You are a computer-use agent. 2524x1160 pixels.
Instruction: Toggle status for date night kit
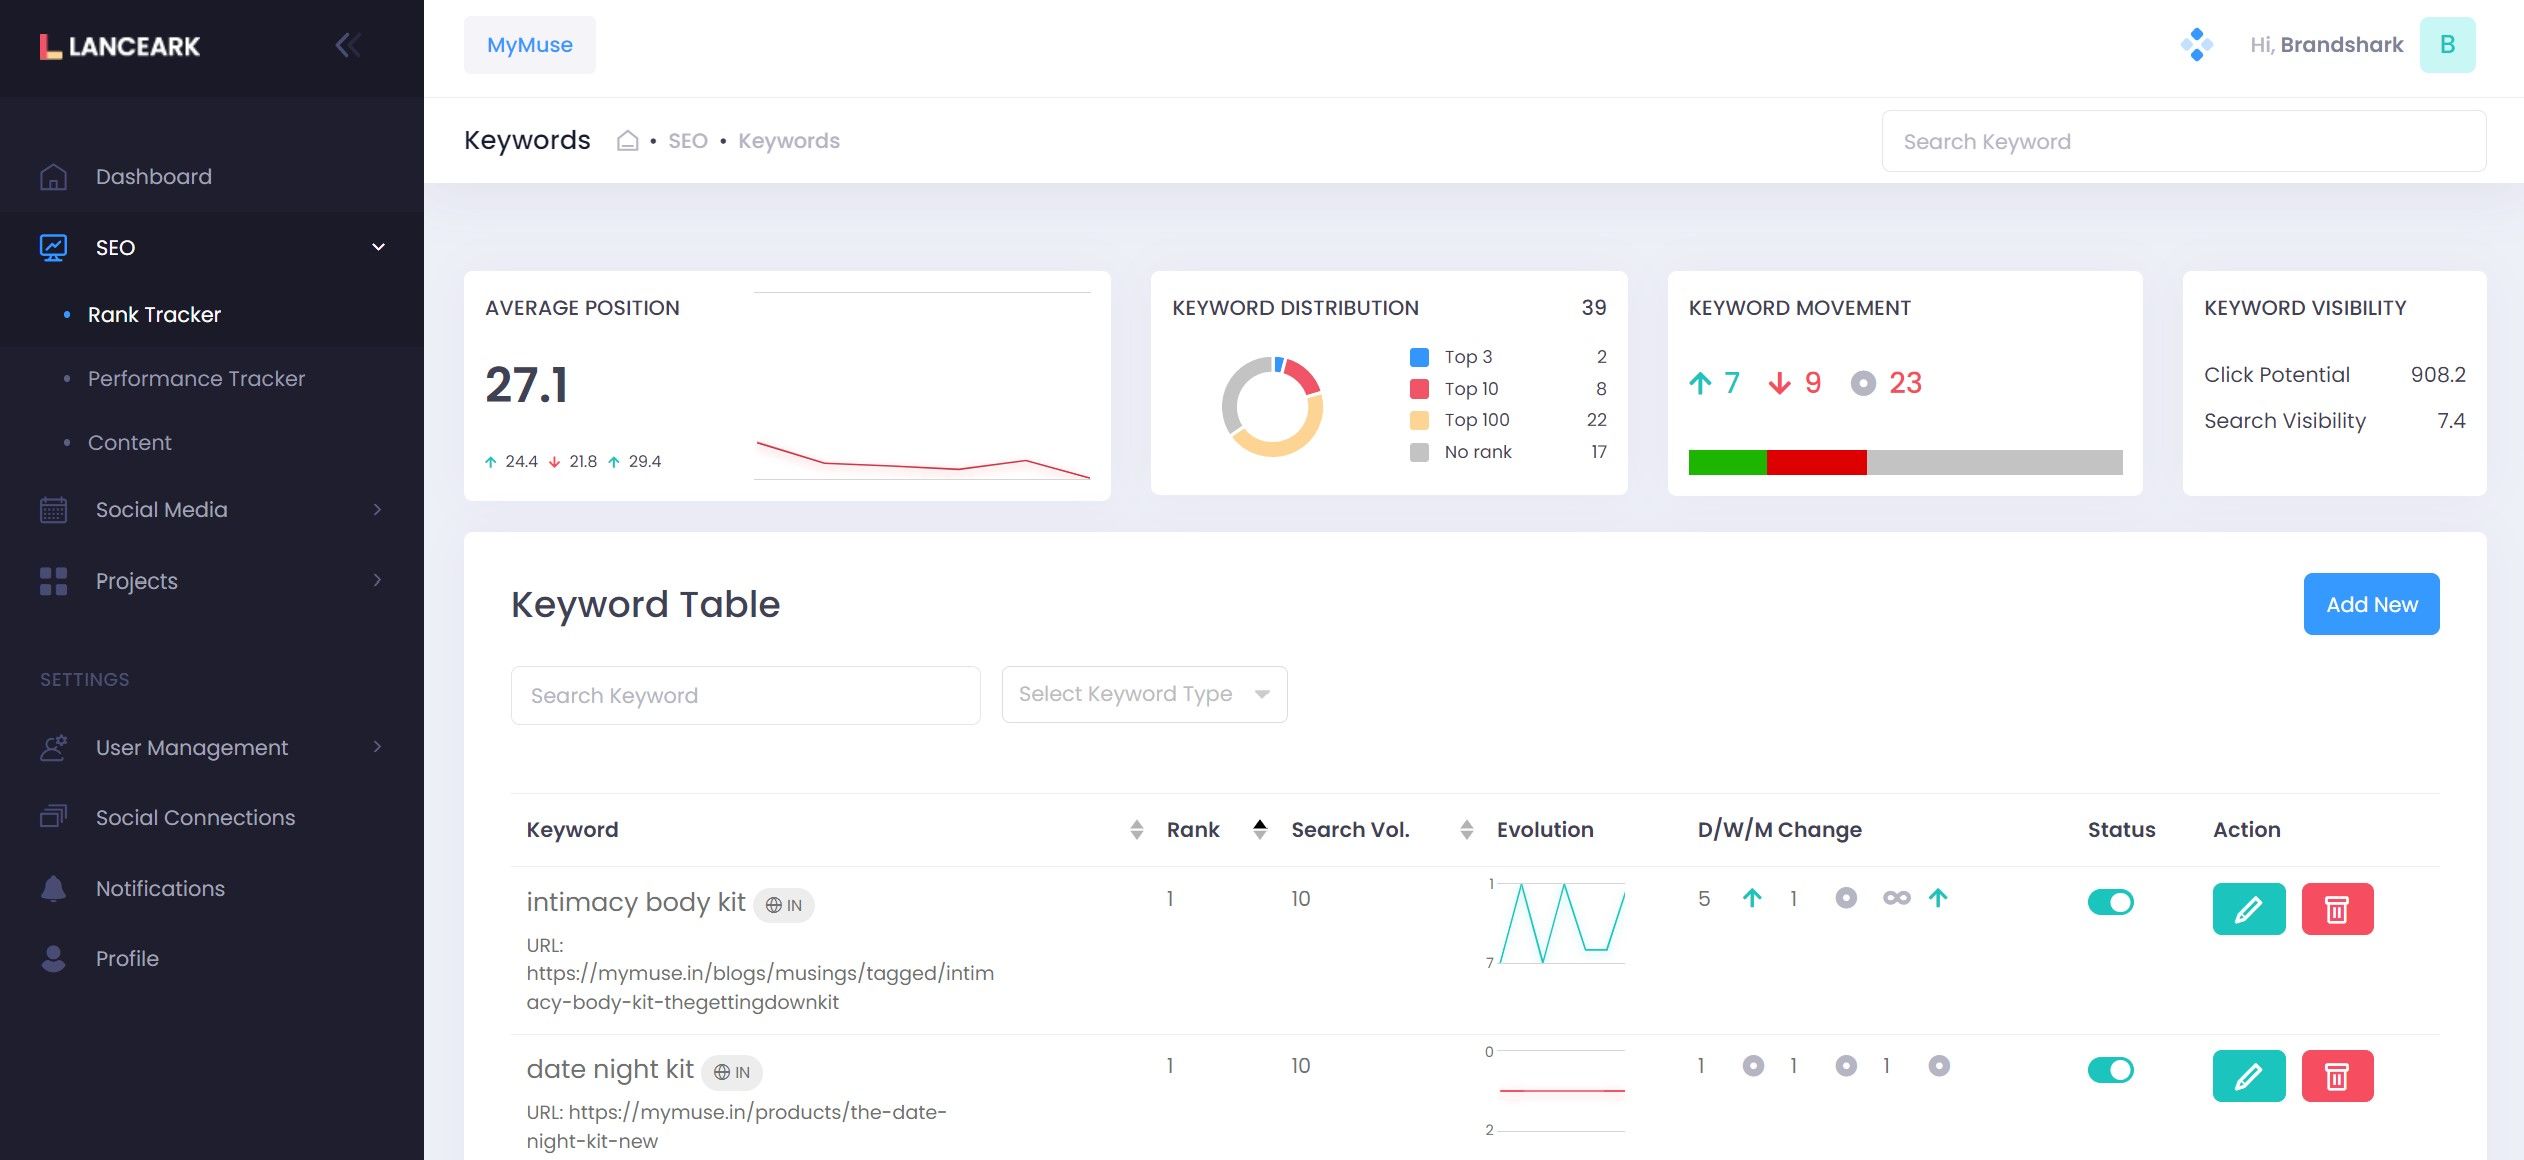click(2110, 1070)
